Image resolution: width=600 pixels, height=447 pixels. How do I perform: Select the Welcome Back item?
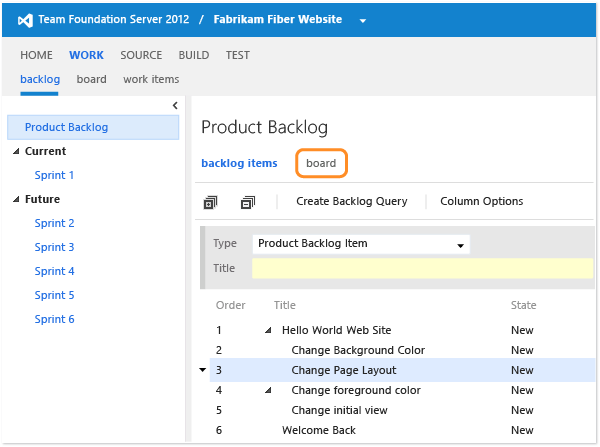tap(319, 430)
